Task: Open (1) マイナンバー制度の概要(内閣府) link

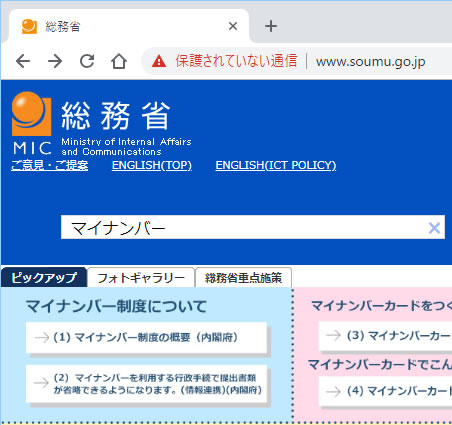Action: point(146,338)
